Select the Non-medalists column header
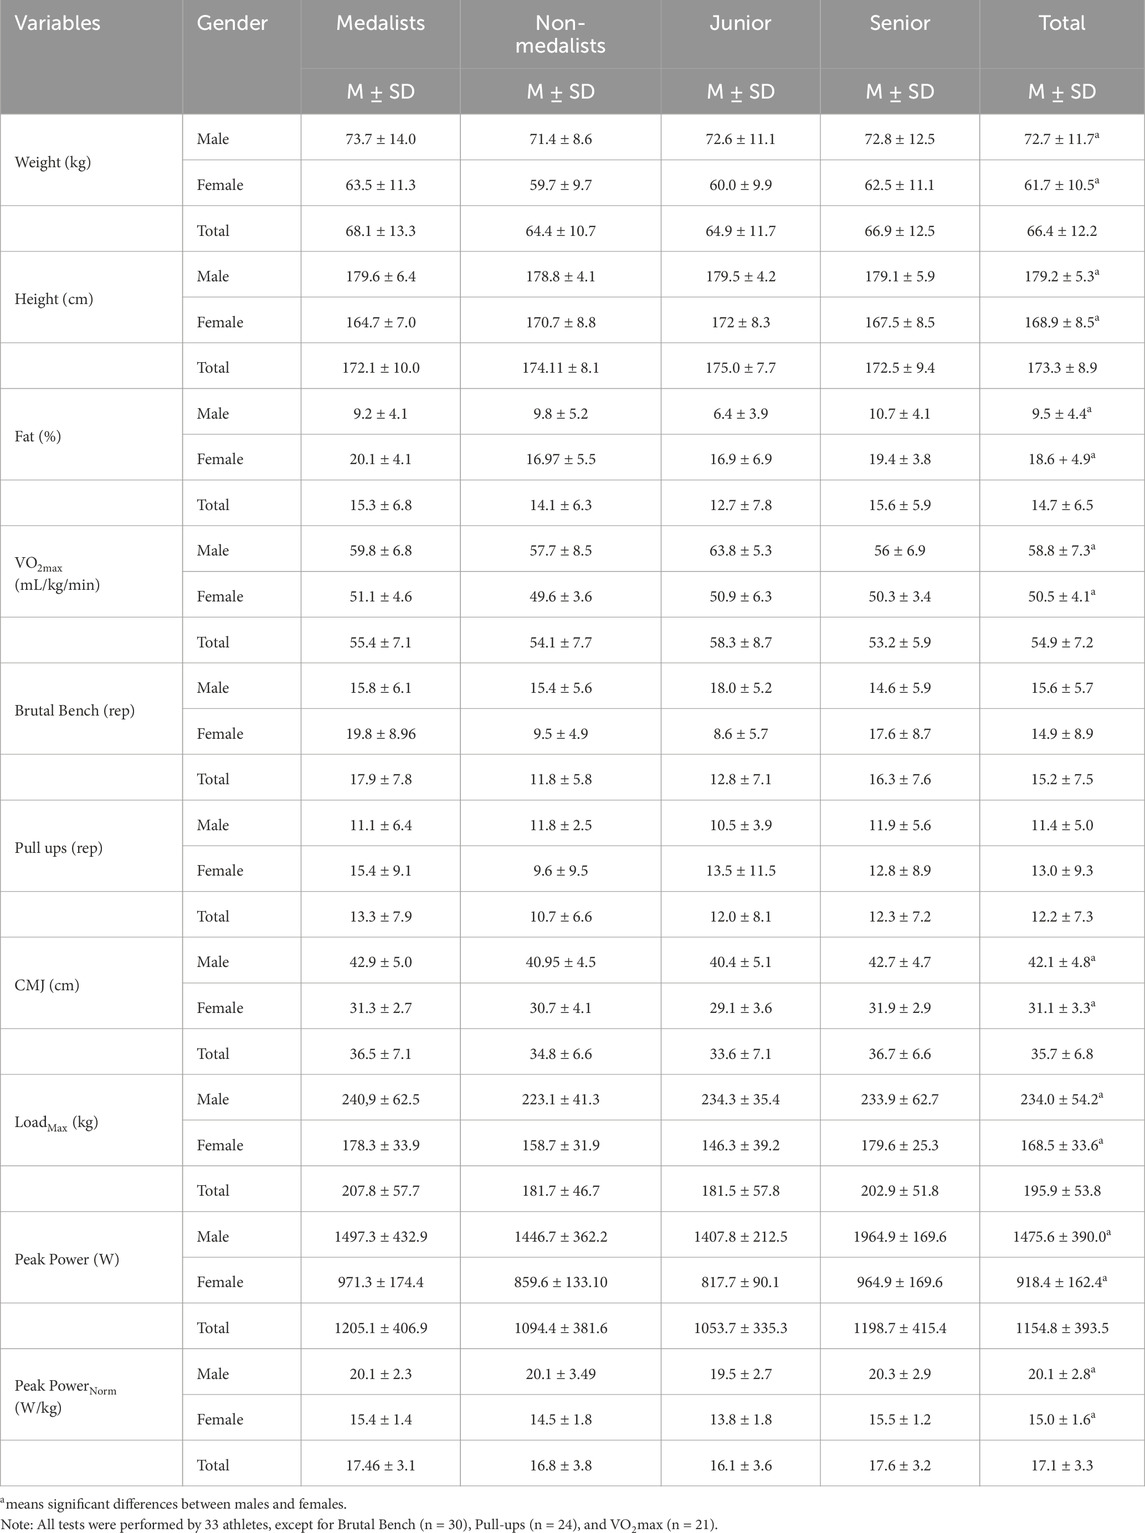The height and width of the screenshot is (1533, 1145). (x=560, y=34)
